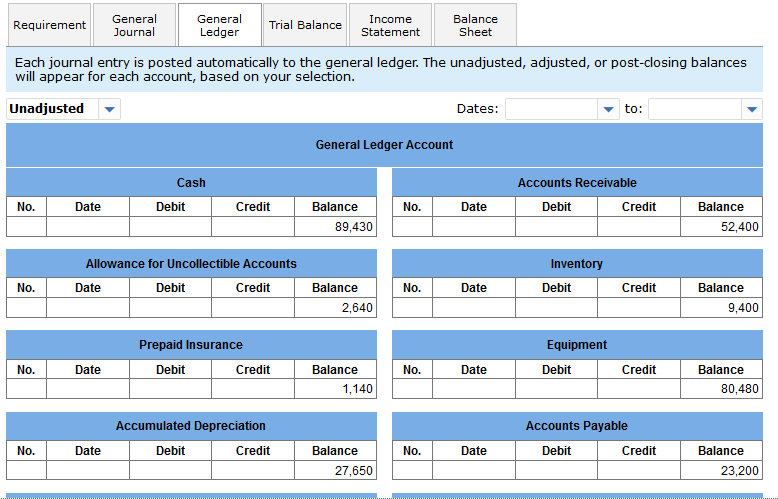This screenshot has height=499, width=778.
Task: View the Income Statement tab
Action: tap(390, 25)
